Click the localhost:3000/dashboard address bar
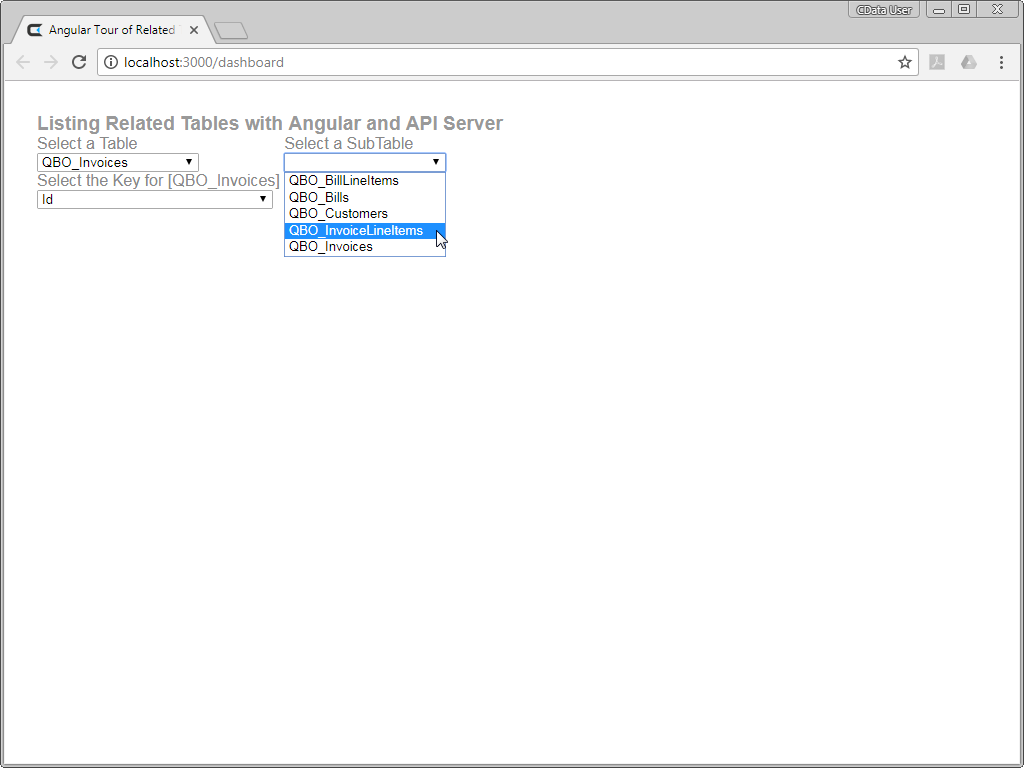This screenshot has width=1024, height=768. click(x=500, y=62)
